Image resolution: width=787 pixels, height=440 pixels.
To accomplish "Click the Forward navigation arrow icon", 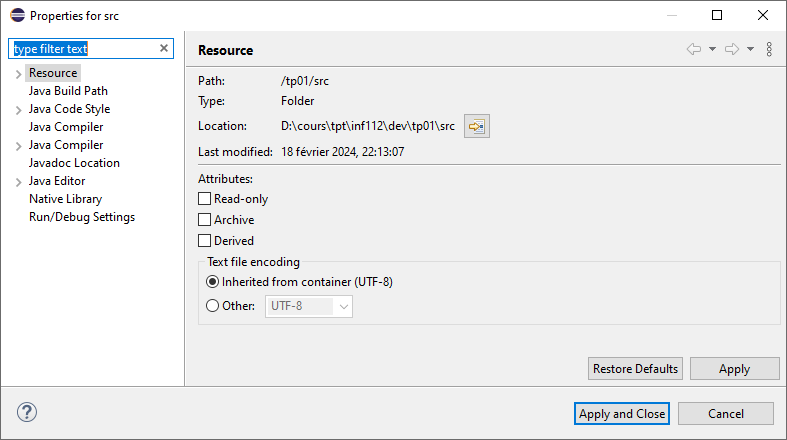I will click(x=731, y=49).
